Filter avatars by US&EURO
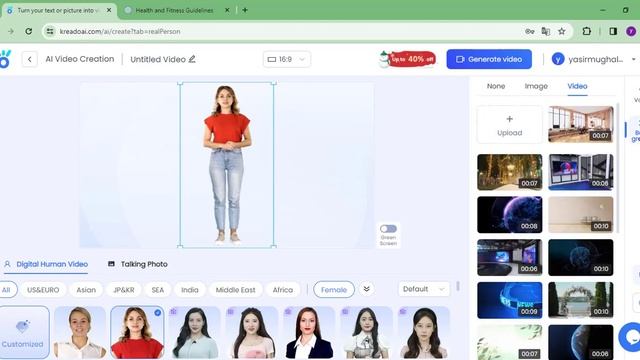This screenshot has height=360, width=640. pos(43,290)
